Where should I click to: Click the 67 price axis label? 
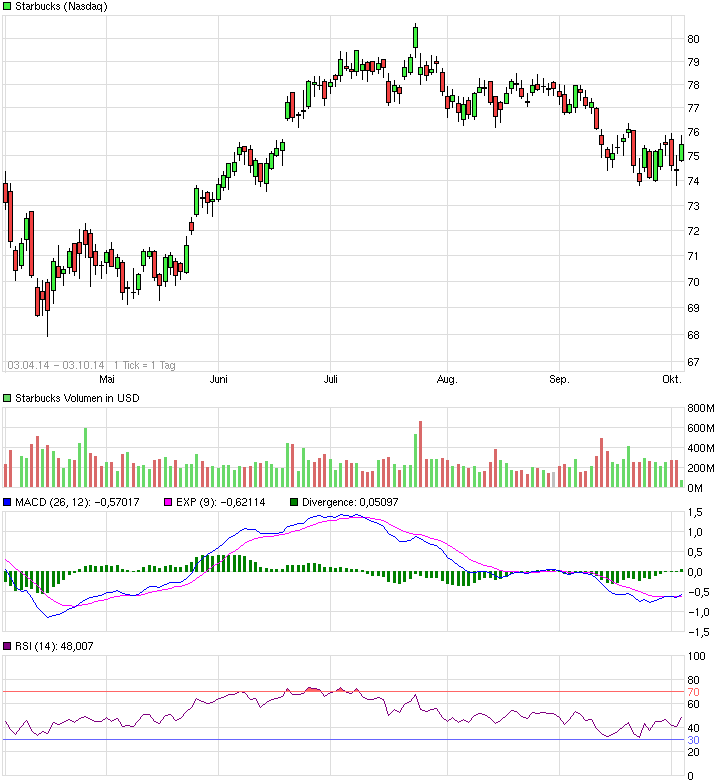click(x=694, y=362)
